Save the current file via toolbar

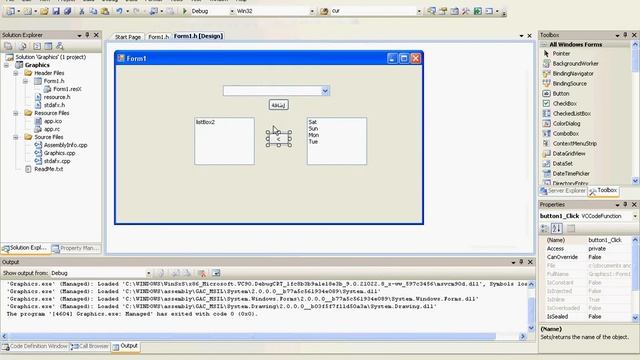pyautogui.click(x=56, y=11)
